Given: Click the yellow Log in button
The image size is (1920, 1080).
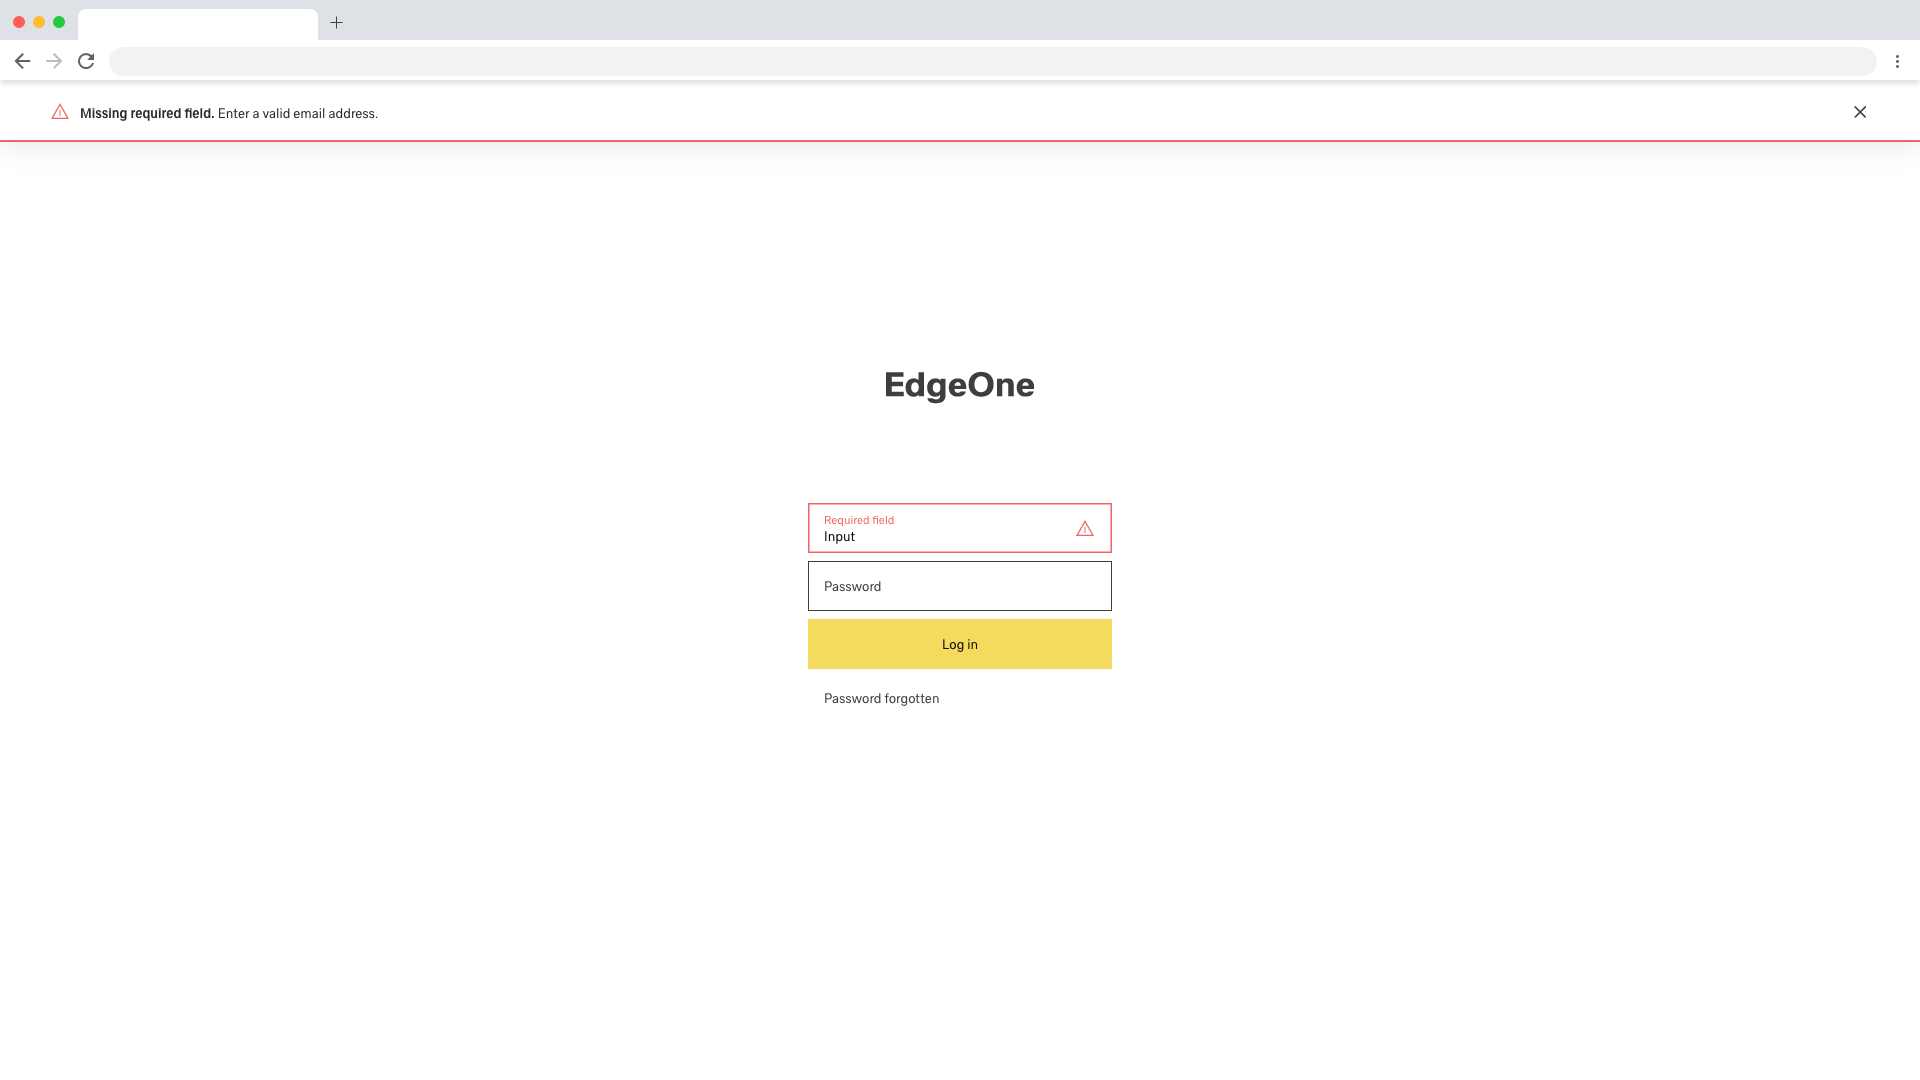Looking at the screenshot, I should coord(960,644).
